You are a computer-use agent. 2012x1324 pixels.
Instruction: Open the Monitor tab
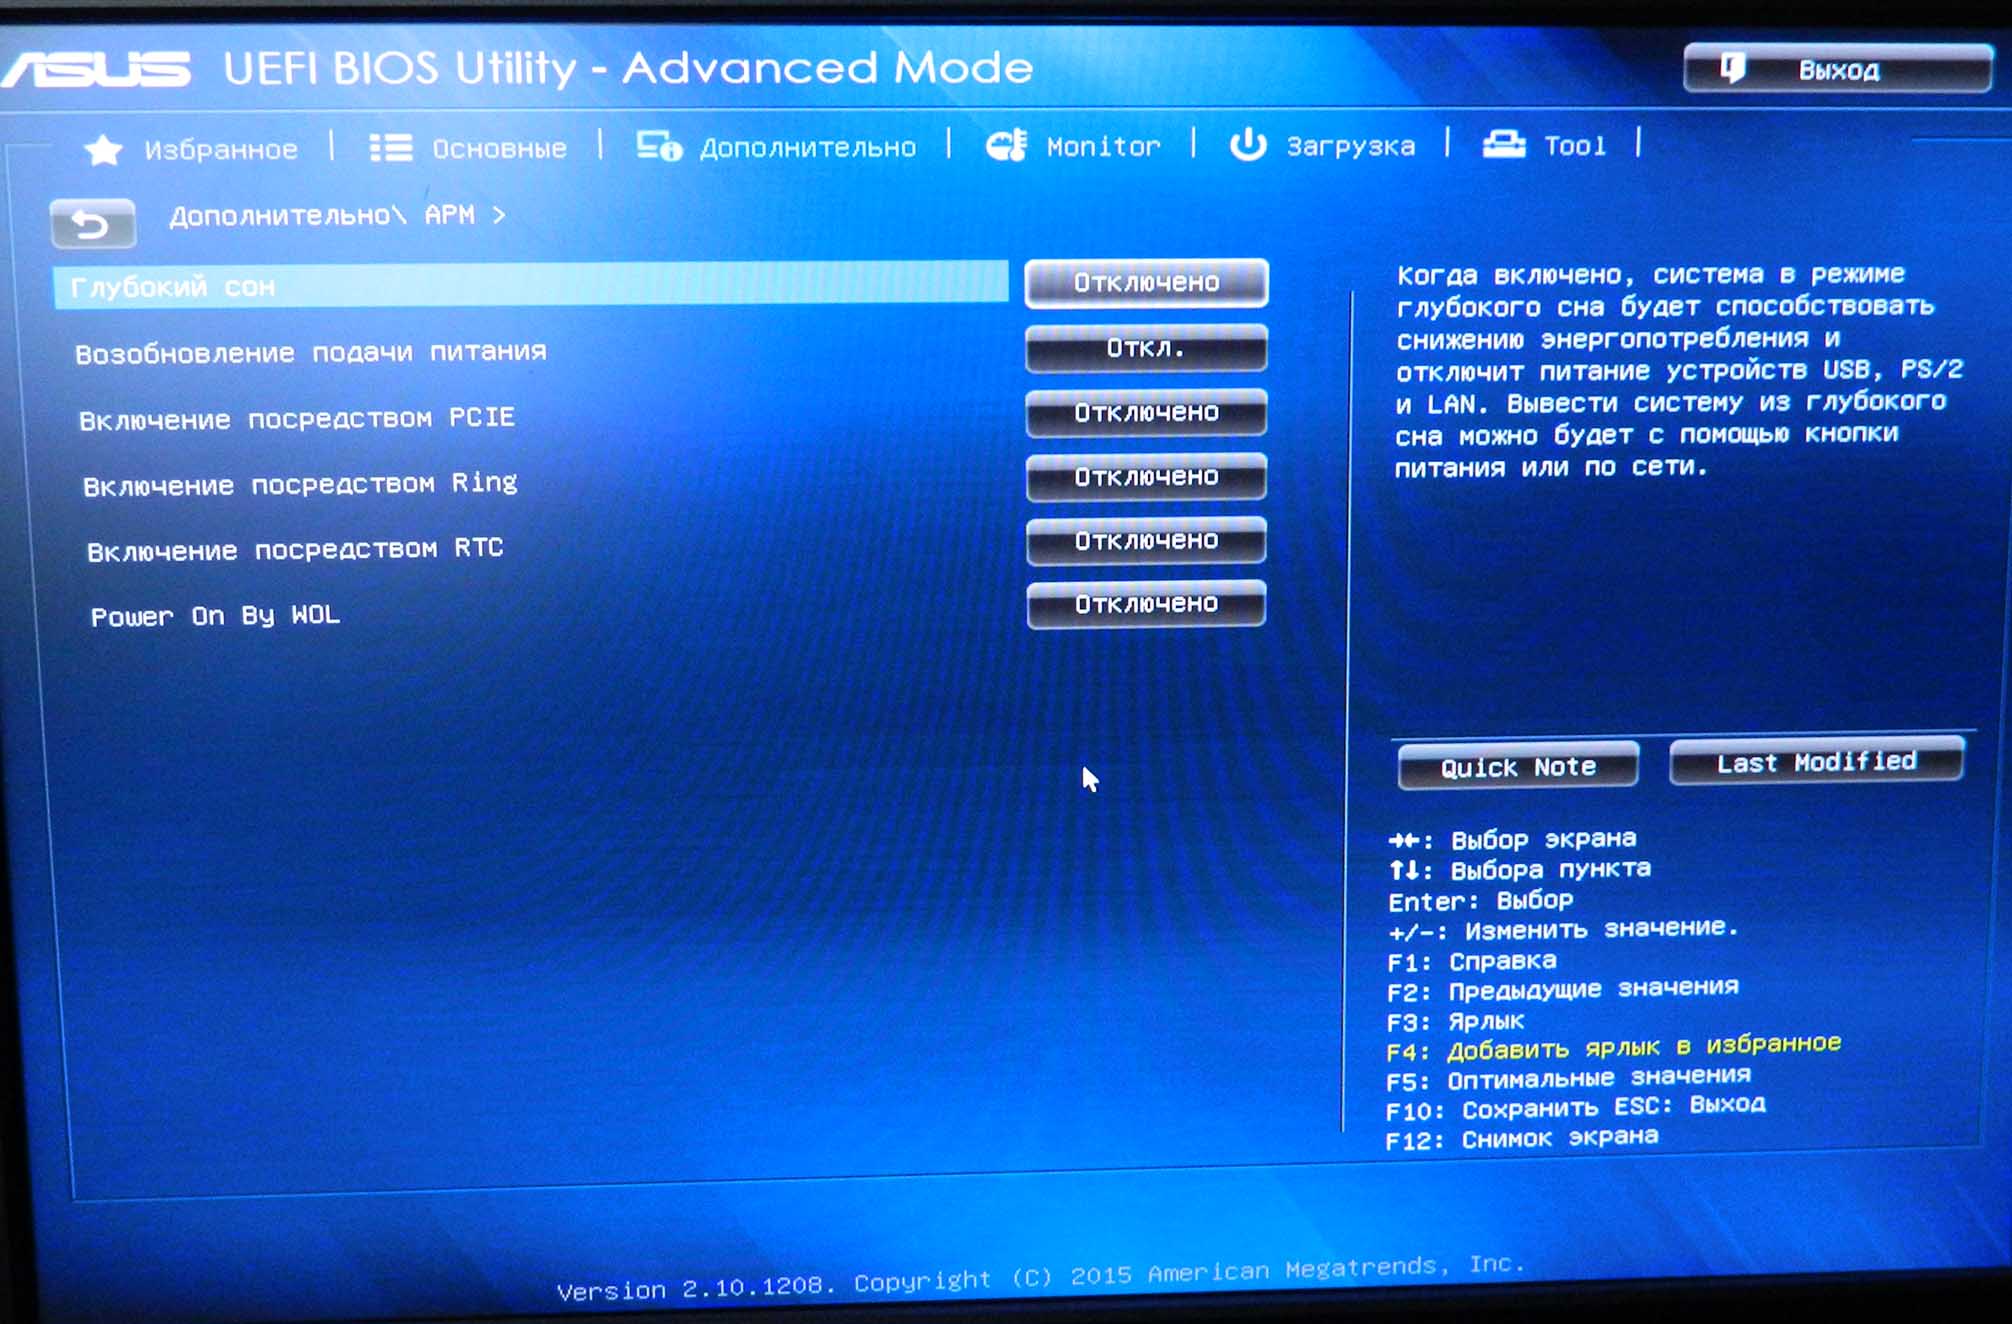click(1102, 147)
